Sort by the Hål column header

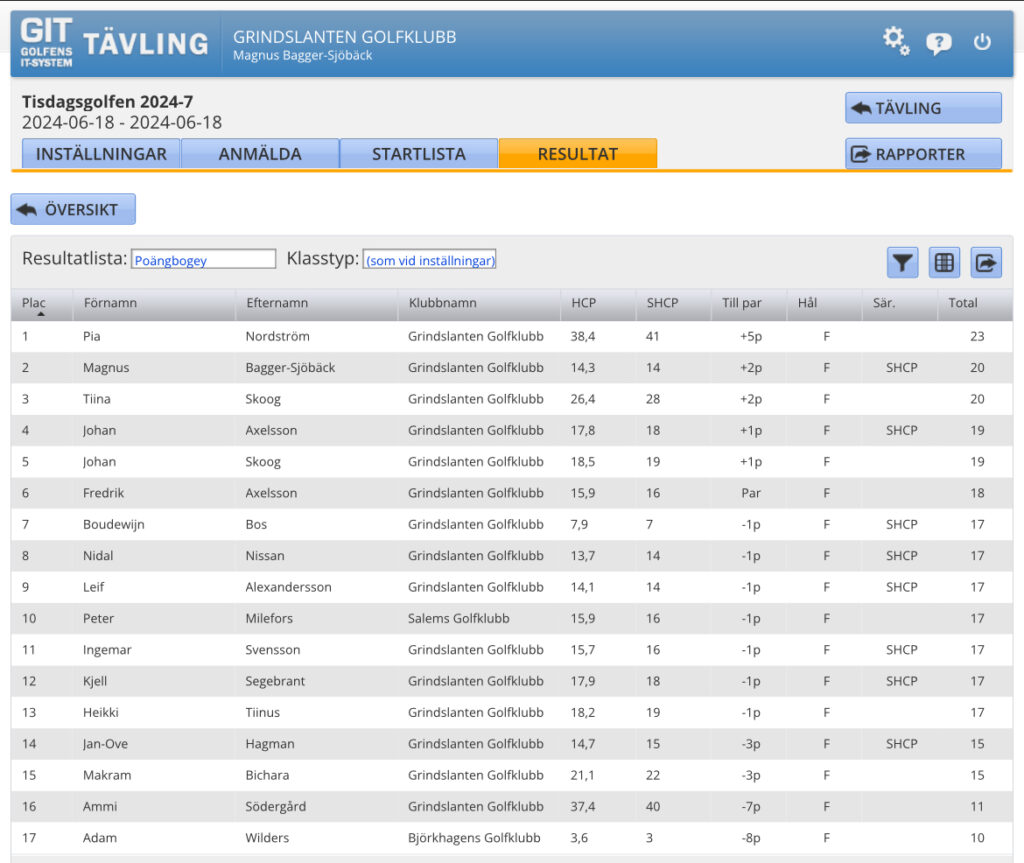pyautogui.click(x=824, y=304)
